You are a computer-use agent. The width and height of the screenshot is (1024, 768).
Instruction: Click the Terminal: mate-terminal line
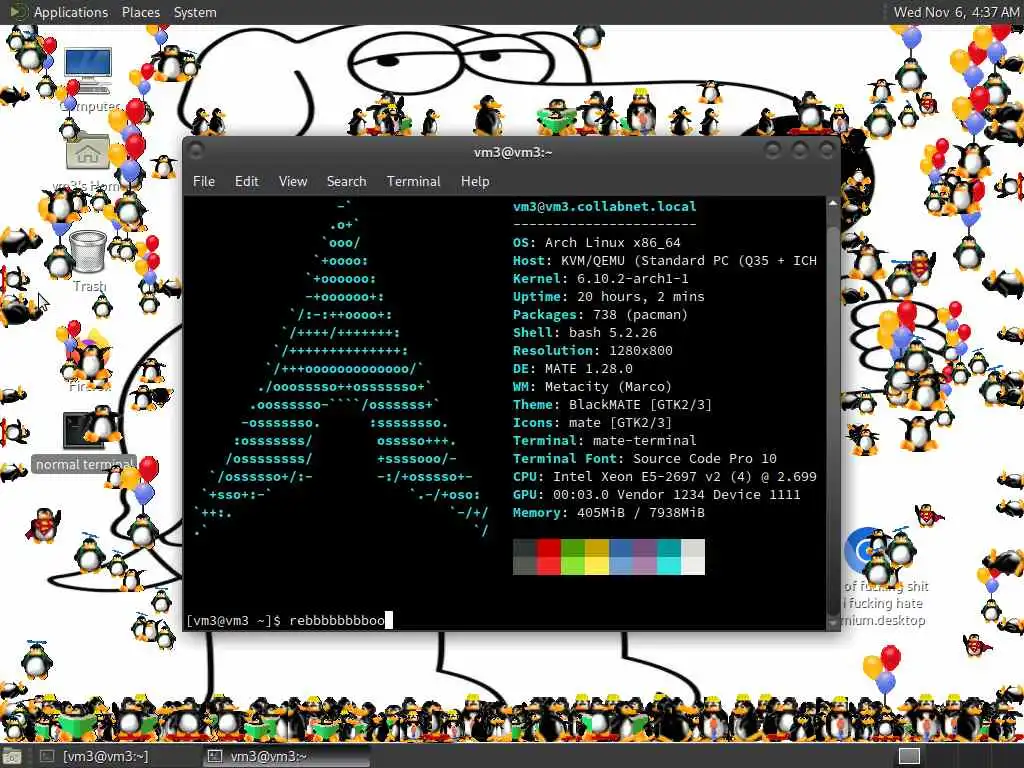click(605, 440)
